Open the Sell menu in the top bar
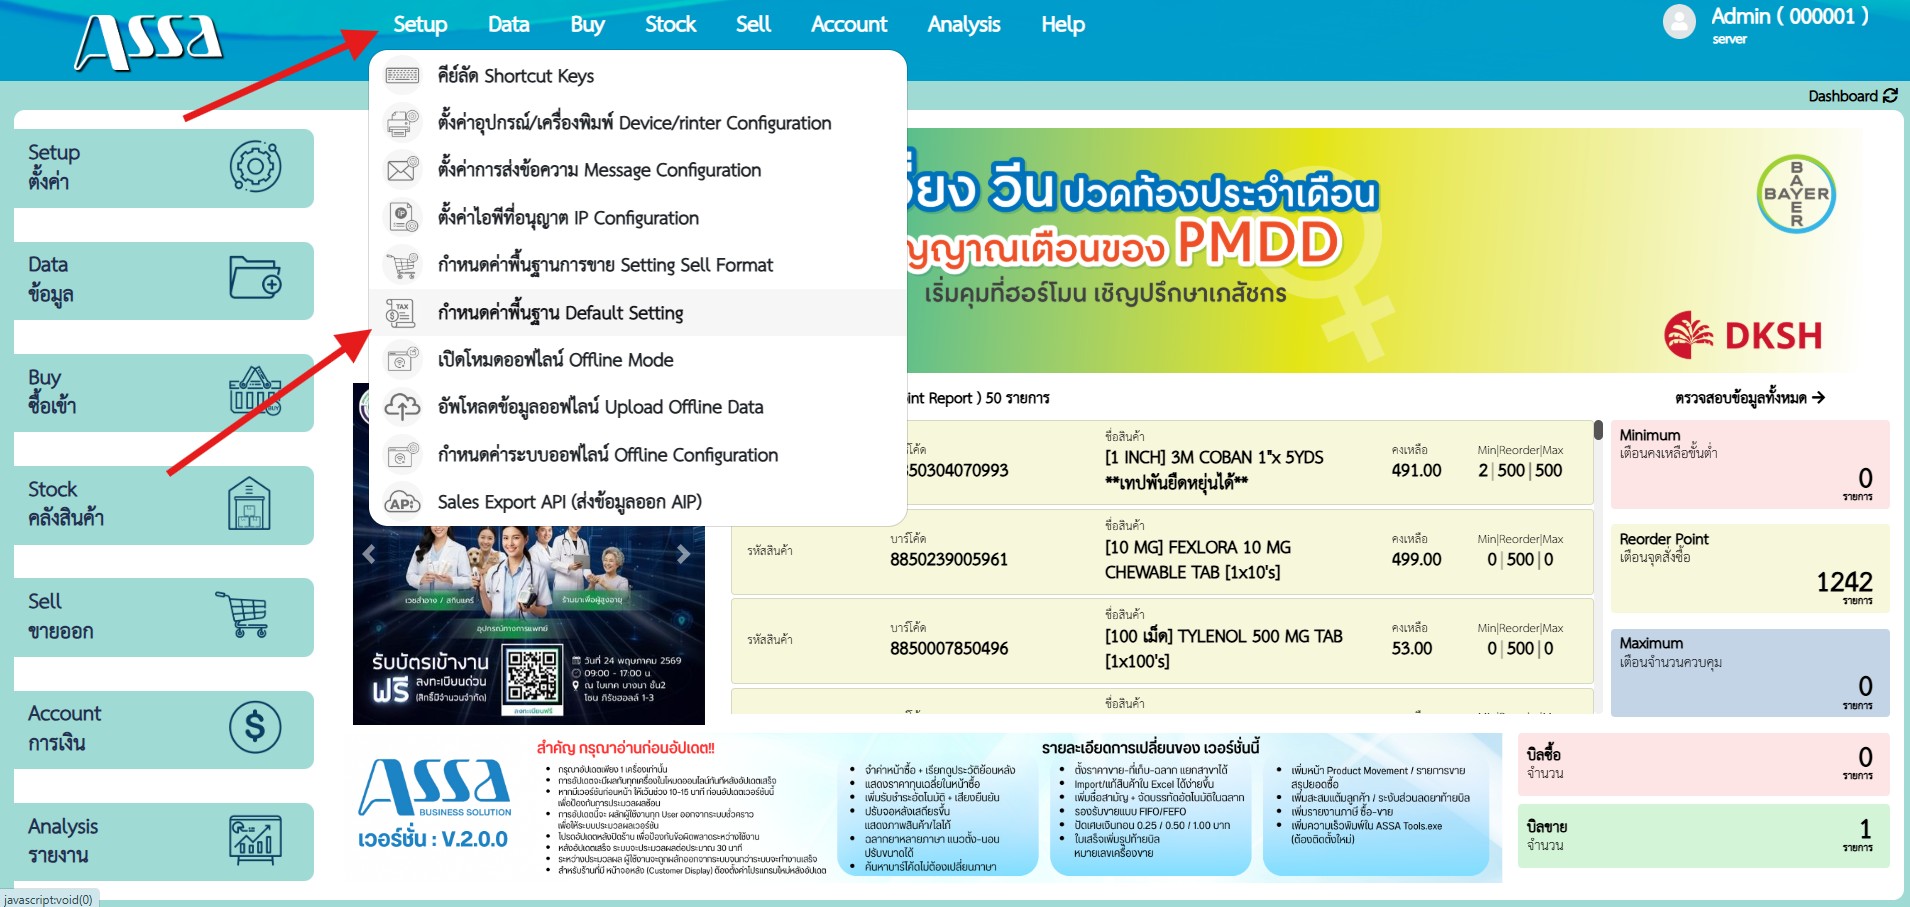1910x907 pixels. point(753,25)
